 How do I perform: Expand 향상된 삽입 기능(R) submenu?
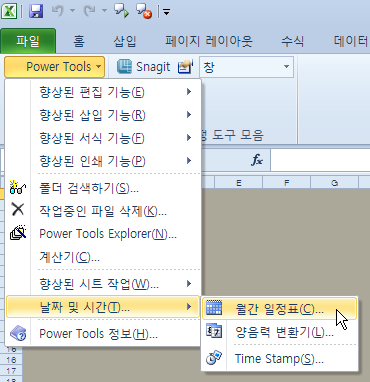click(x=103, y=115)
